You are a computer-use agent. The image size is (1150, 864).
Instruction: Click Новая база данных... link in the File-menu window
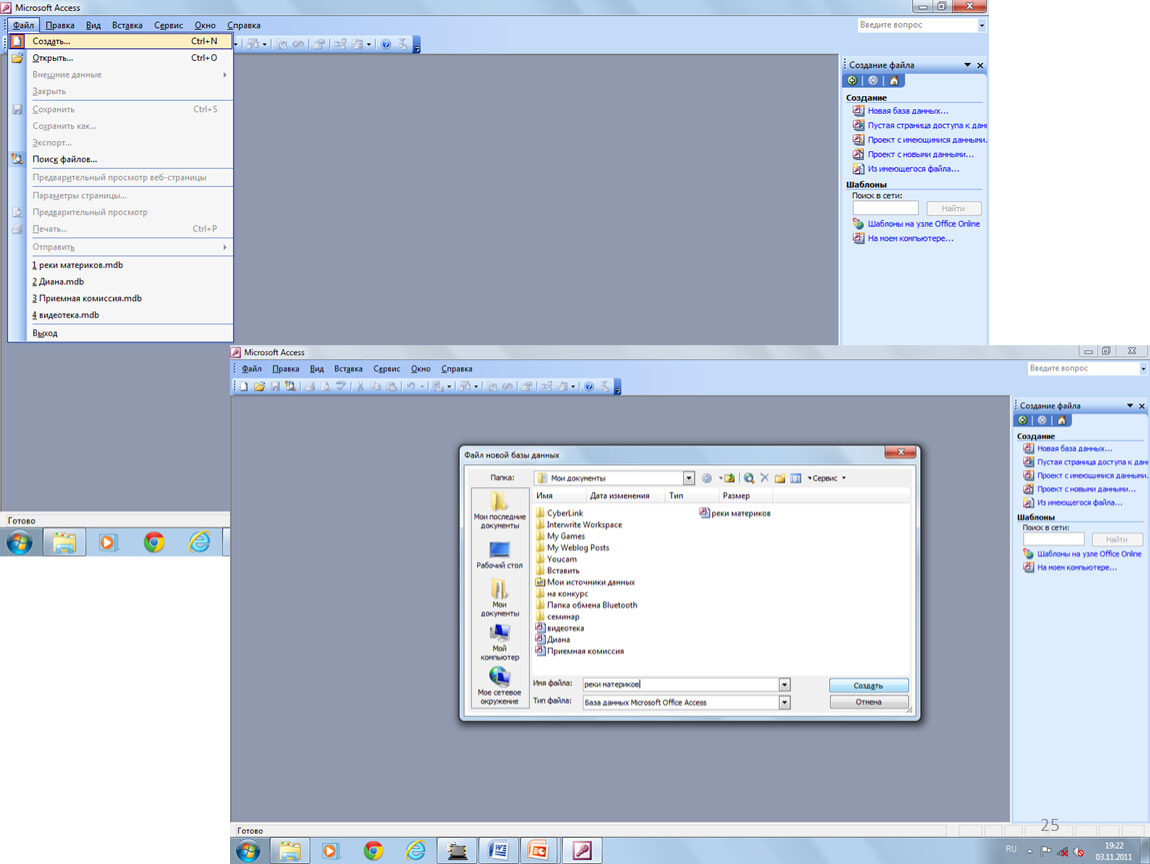tap(908, 111)
